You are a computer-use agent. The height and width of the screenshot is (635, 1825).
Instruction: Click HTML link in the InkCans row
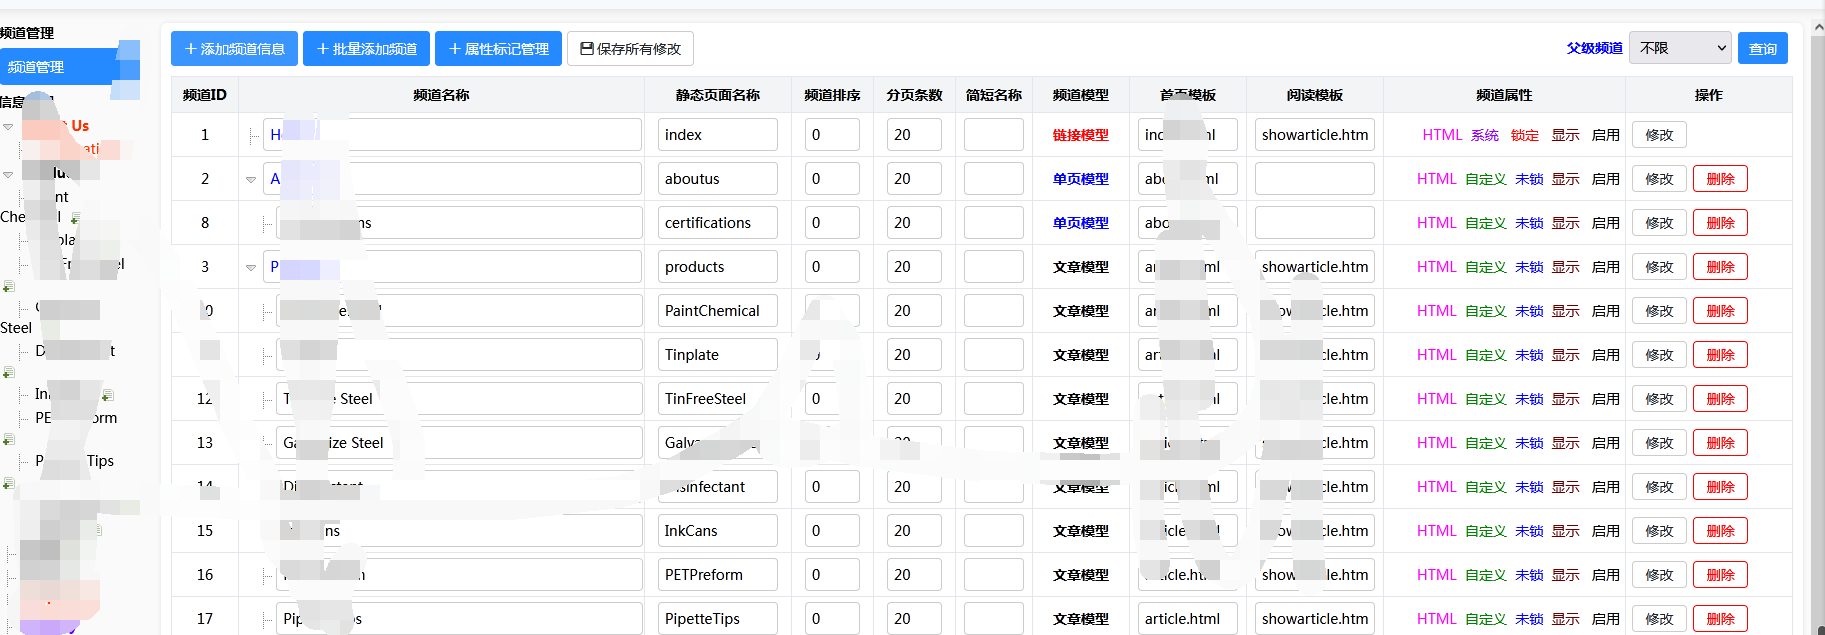(1436, 531)
